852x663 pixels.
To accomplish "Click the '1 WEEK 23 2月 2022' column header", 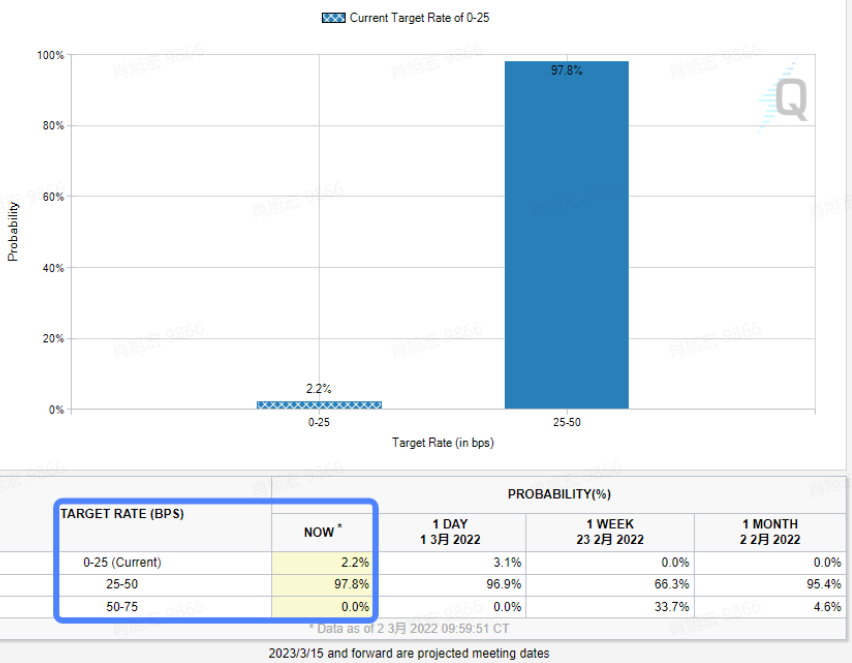I will [x=610, y=531].
